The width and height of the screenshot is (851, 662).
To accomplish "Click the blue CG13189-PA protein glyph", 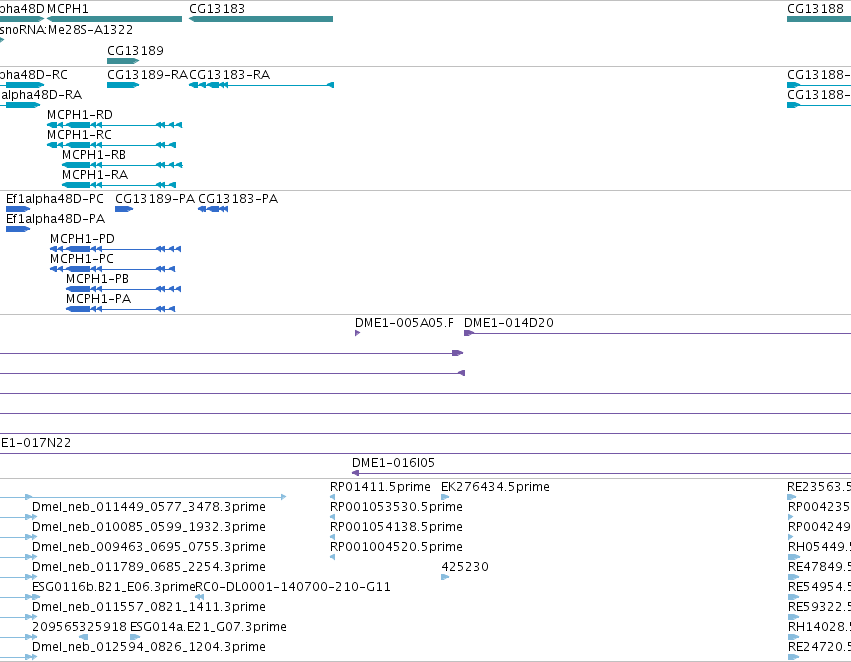I will click(x=124, y=209).
